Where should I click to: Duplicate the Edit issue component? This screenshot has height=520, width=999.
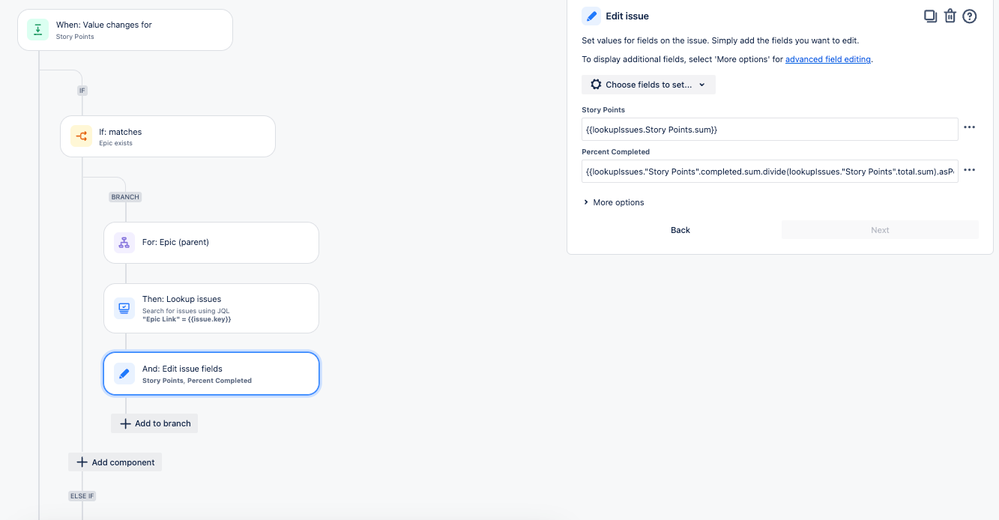click(930, 16)
